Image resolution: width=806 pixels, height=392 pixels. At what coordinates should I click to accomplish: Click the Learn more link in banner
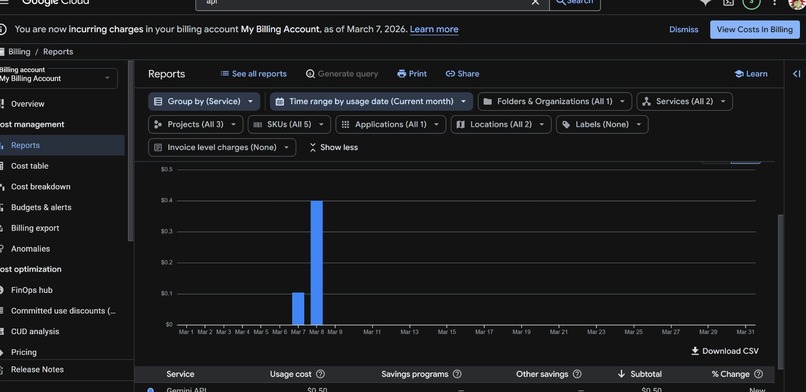pyautogui.click(x=434, y=29)
